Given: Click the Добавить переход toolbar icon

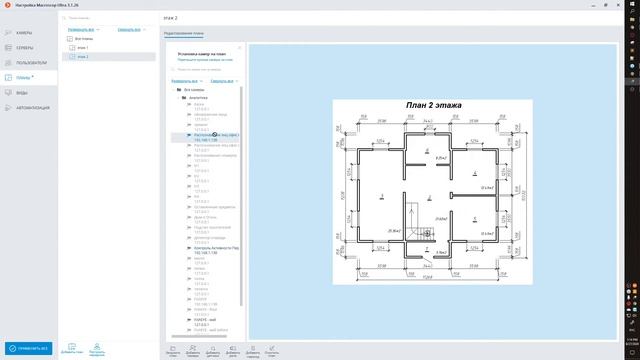Looking at the screenshot, I should pos(253,349).
